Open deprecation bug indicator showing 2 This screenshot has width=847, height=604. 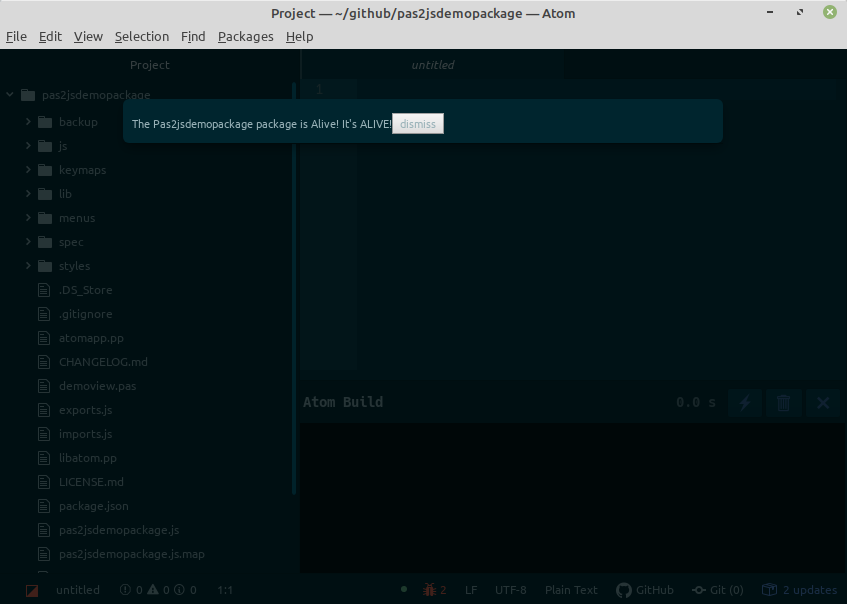point(435,590)
